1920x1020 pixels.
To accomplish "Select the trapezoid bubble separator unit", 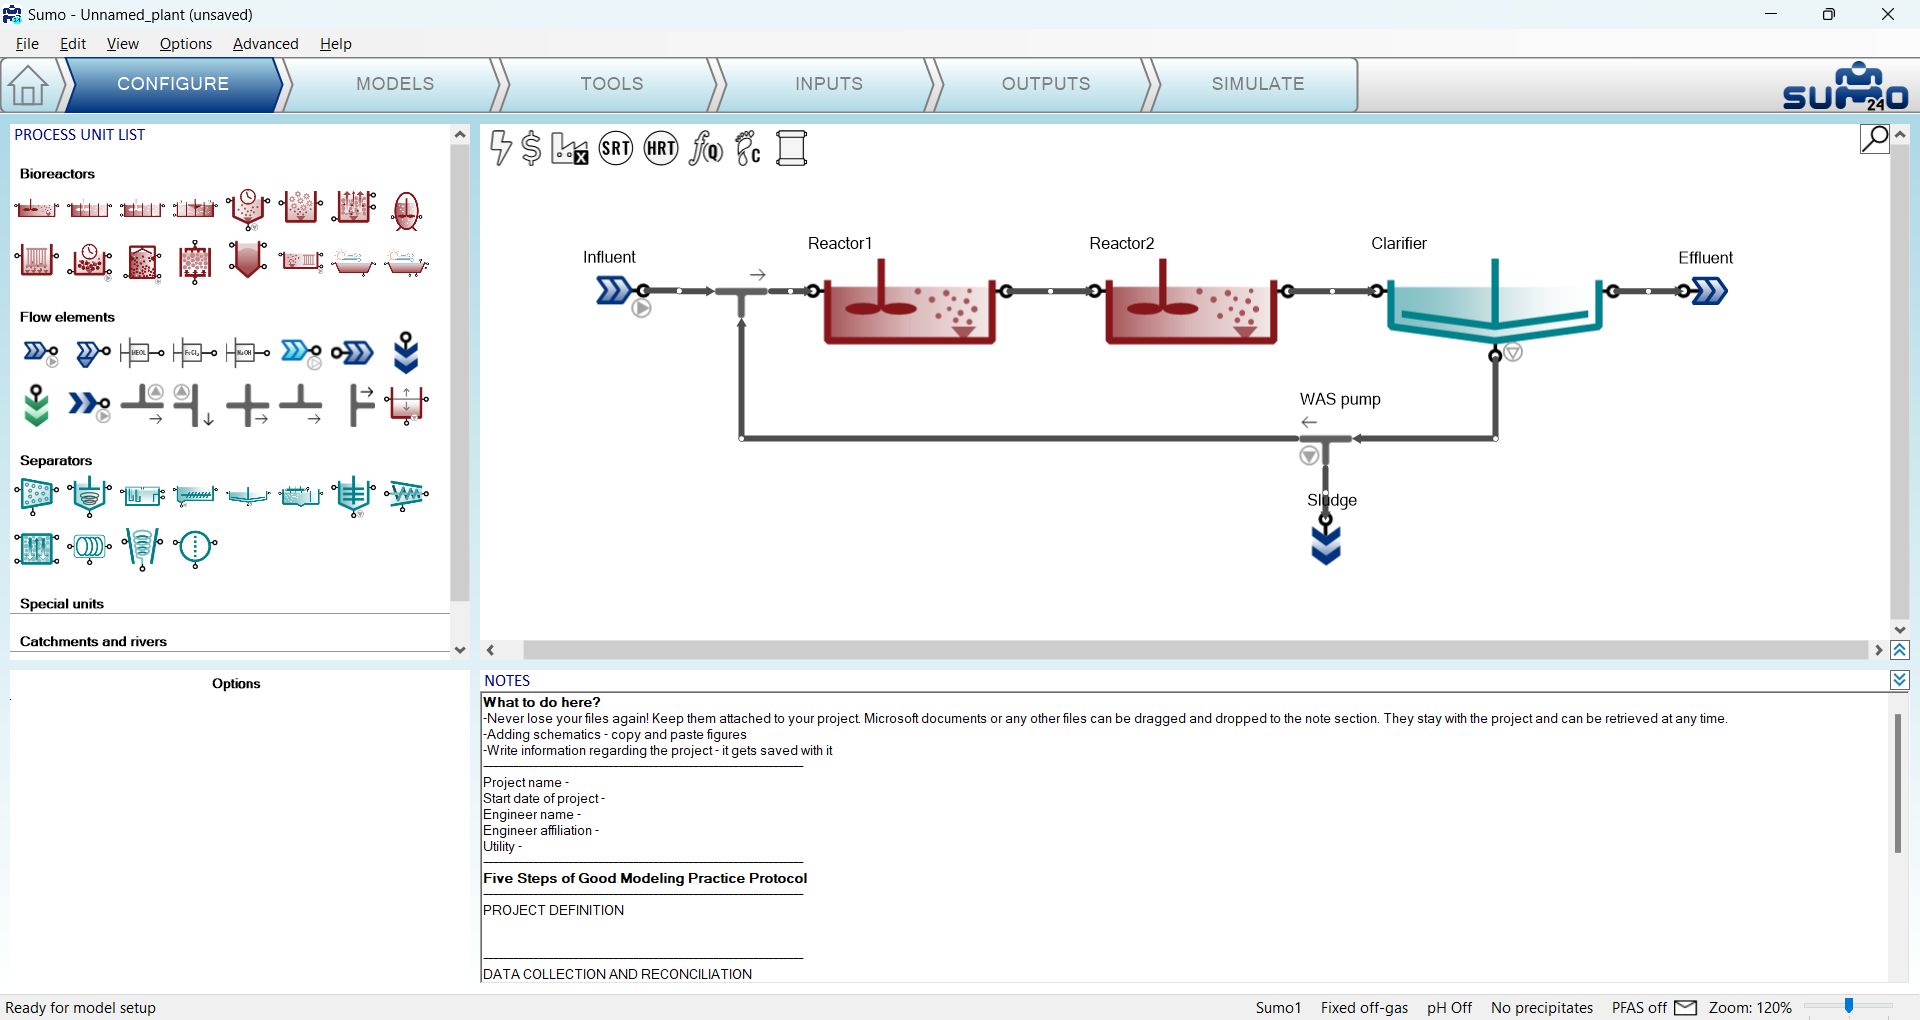I will 37,495.
